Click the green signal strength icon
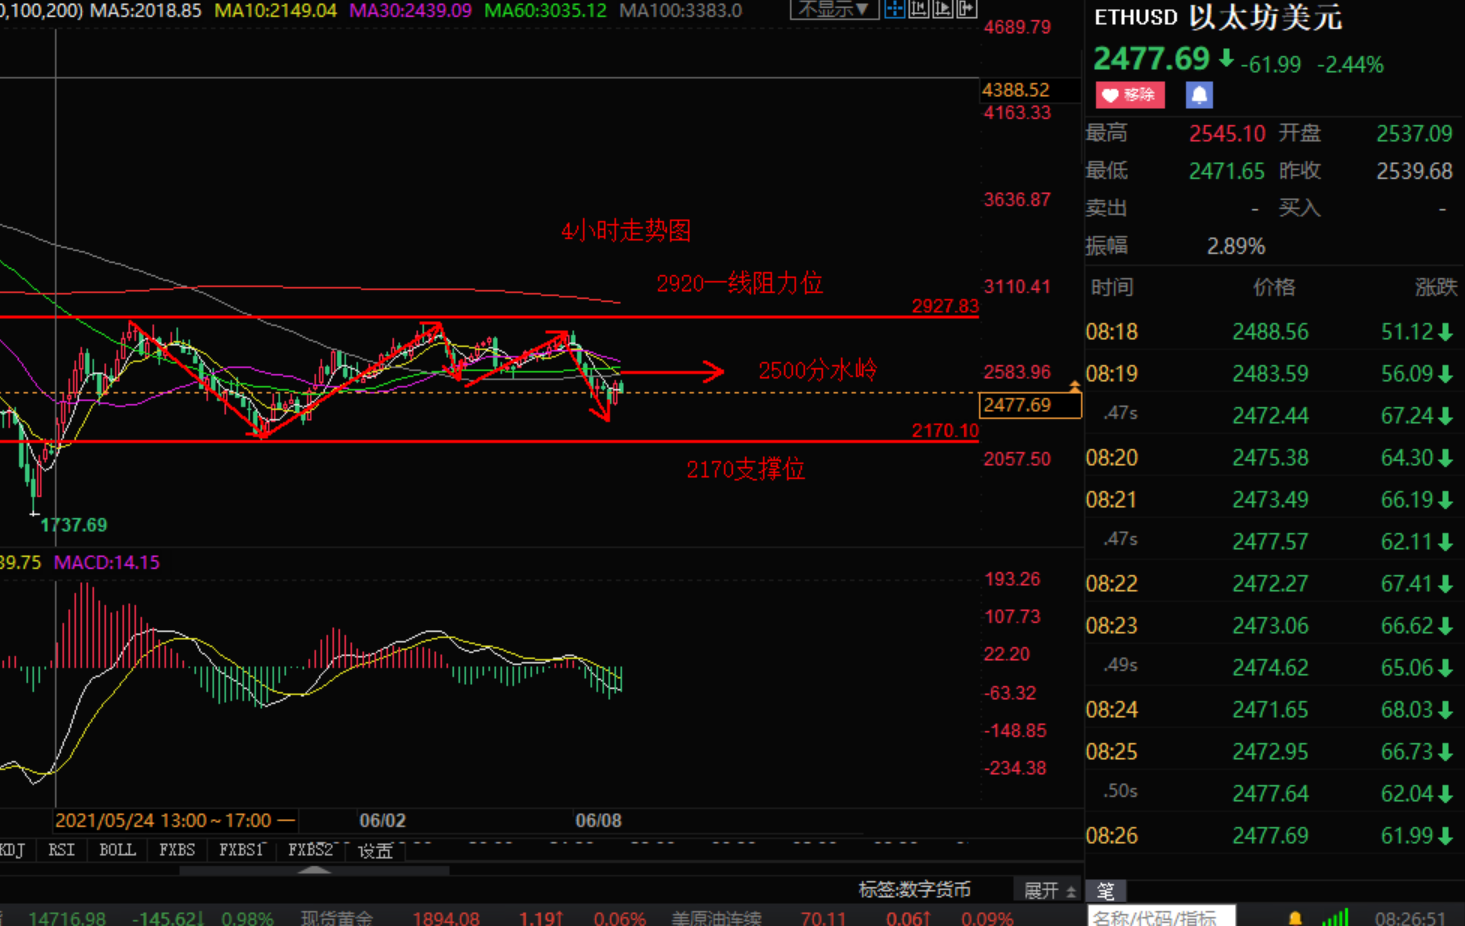This screenshot has width=1465, height=926. coord(1336,916)
